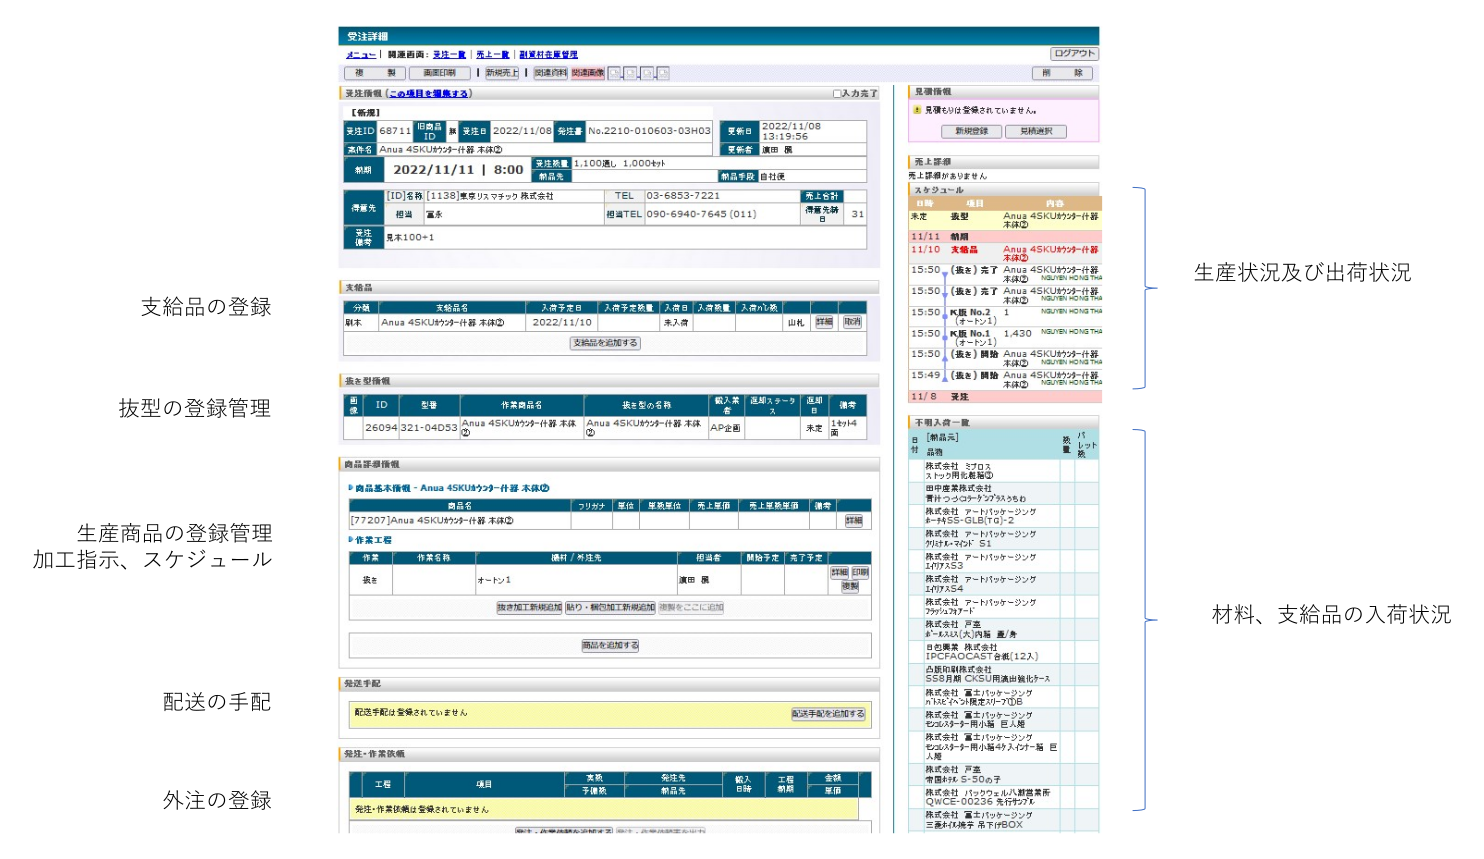Expand the 商品基本情報 section arrow

pyautogui.click(x=351, y=488)
